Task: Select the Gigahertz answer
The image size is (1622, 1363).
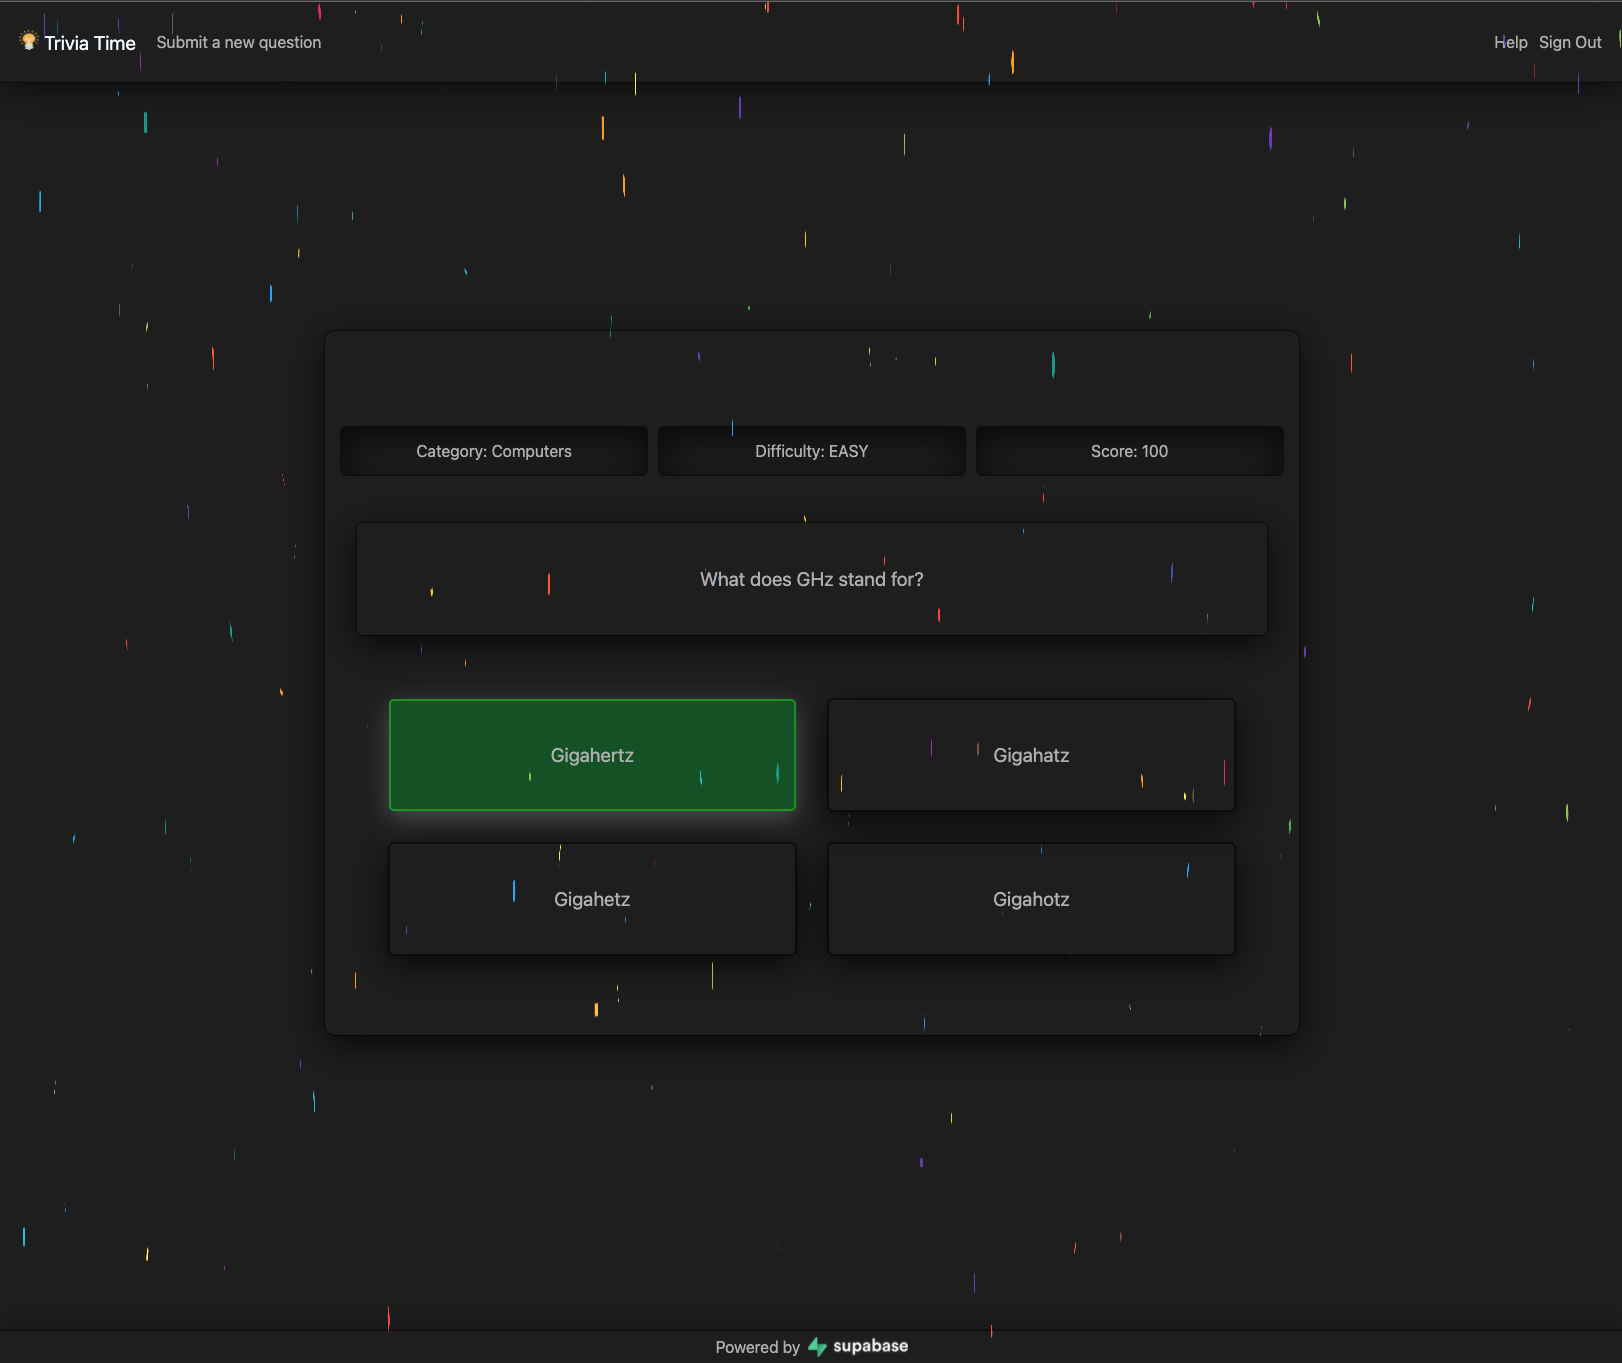Action: coord(592,755)
